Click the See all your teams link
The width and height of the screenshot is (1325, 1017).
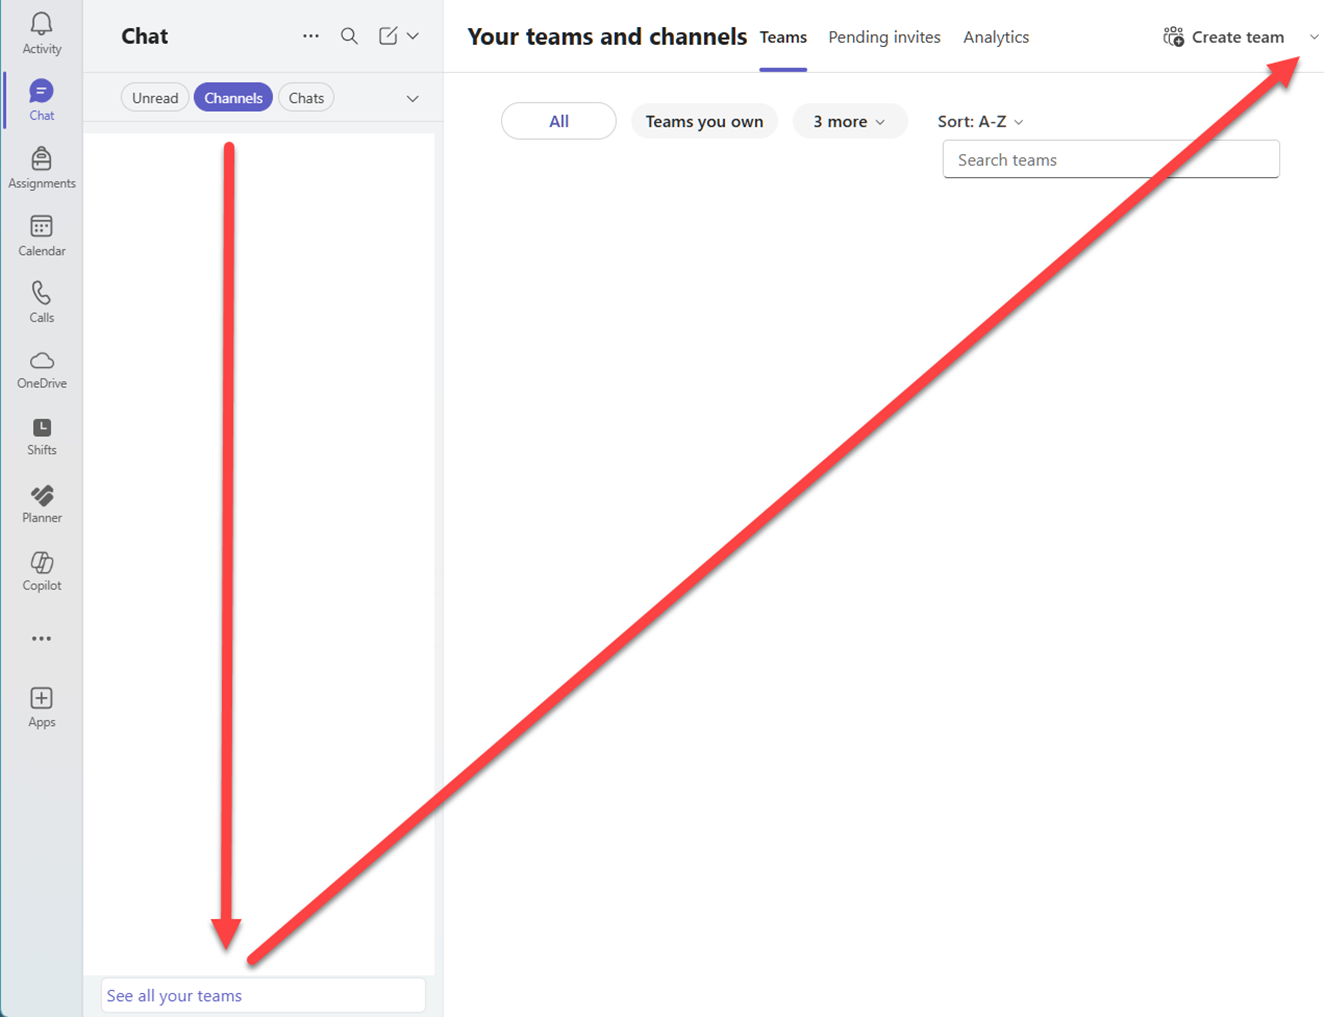tap(174, 995)
